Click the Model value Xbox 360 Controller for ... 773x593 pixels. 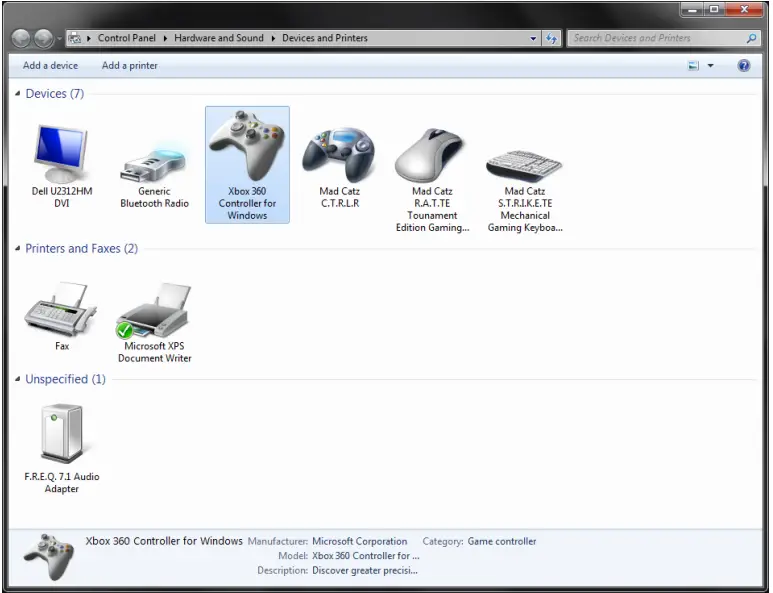click(x=366, y=556)
